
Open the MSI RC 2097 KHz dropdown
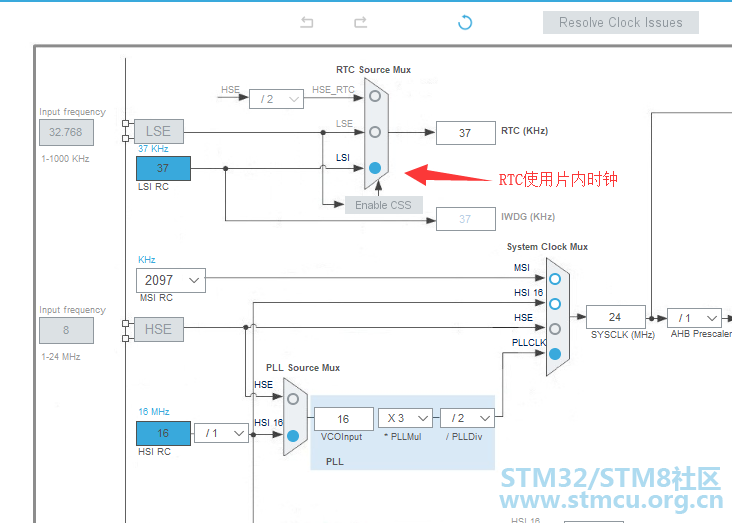tap(171, 280)
